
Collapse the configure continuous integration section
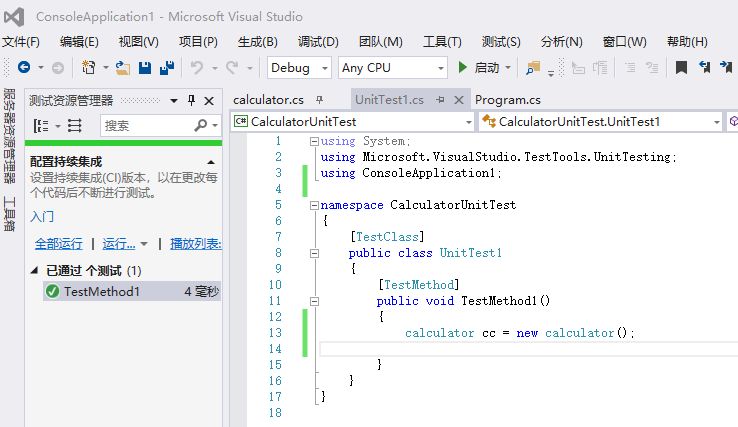pos(211,162)
